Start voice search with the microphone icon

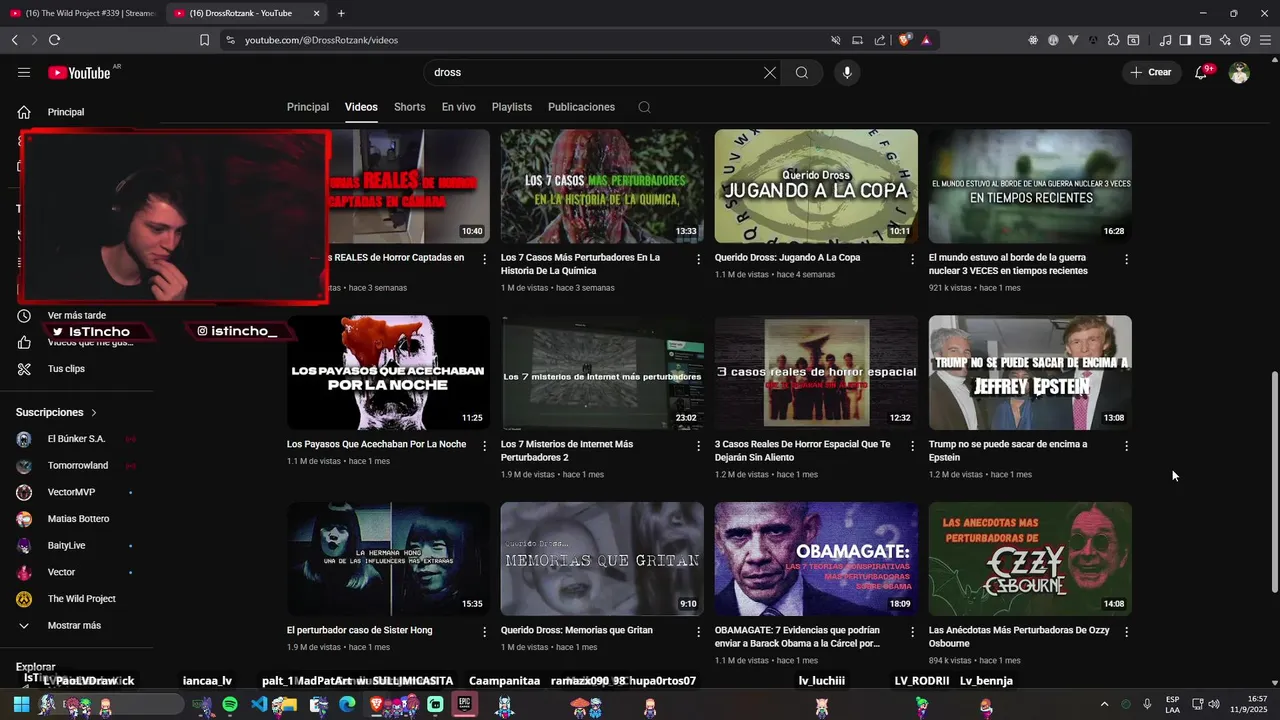847,72
